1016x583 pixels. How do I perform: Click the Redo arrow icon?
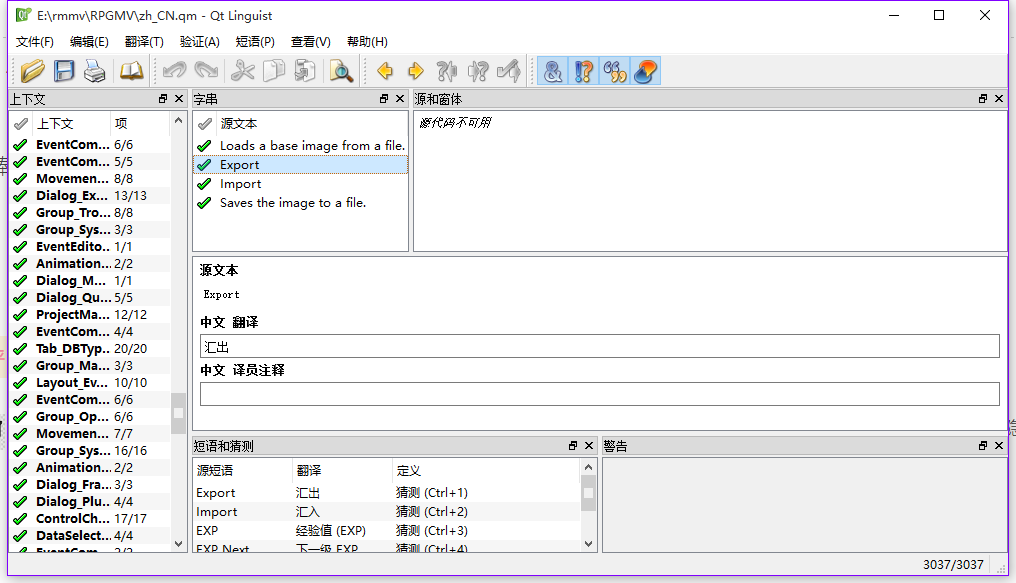tap(206, 71)
